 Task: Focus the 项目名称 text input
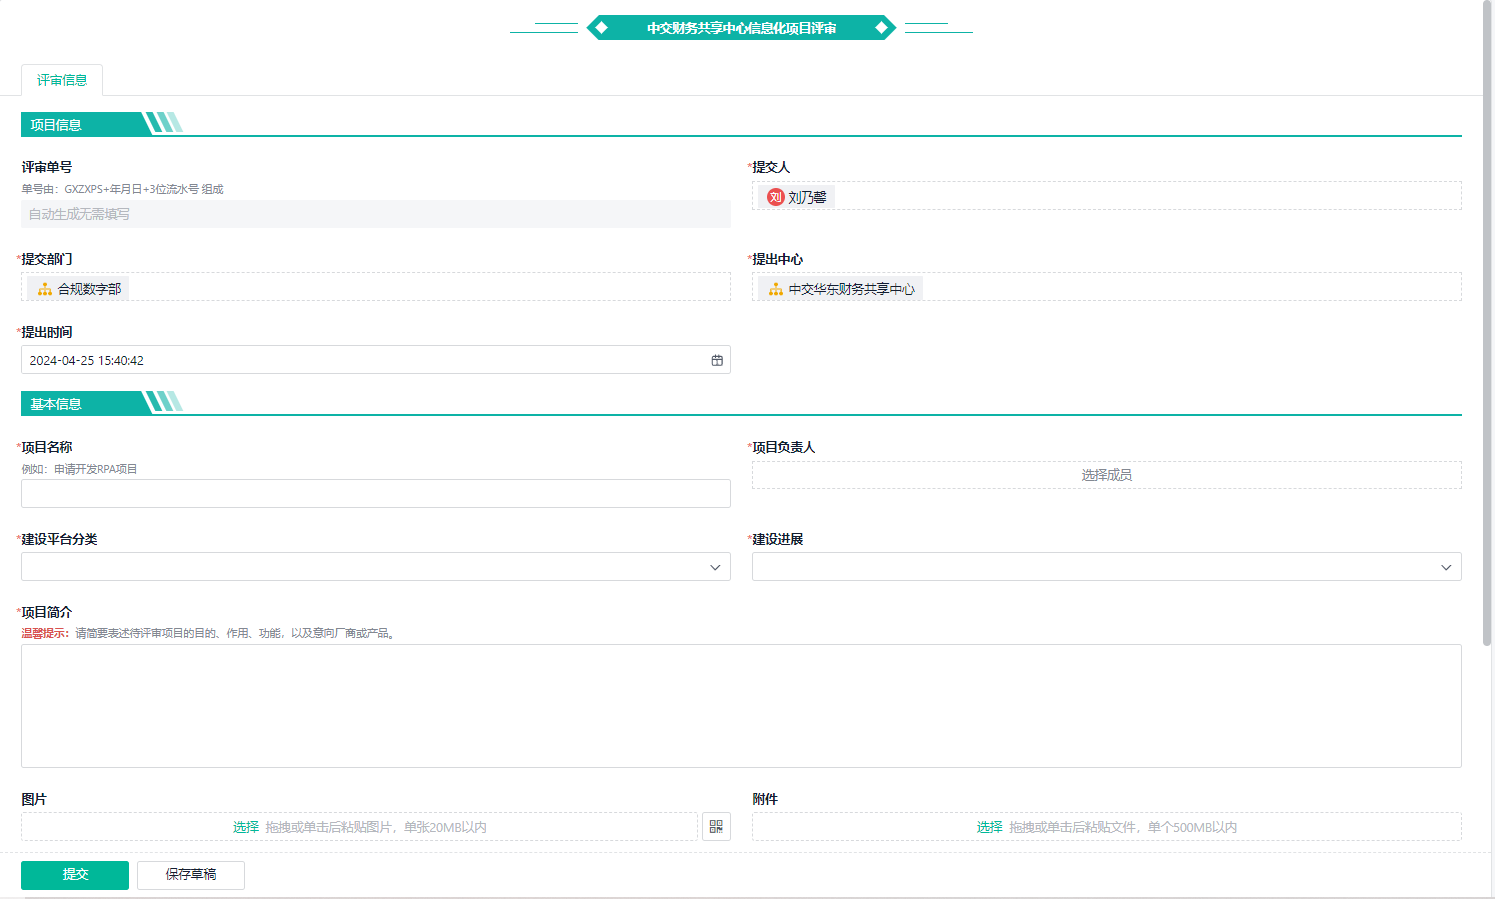[x=375, y=494]
